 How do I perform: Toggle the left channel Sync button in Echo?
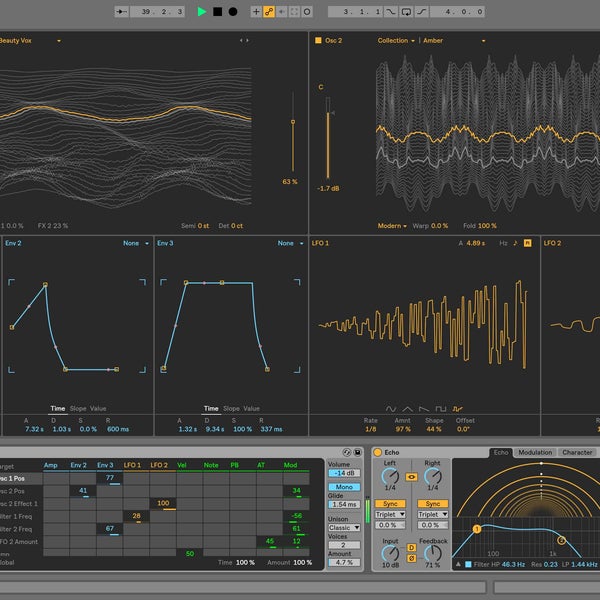[x=390, y=503]
